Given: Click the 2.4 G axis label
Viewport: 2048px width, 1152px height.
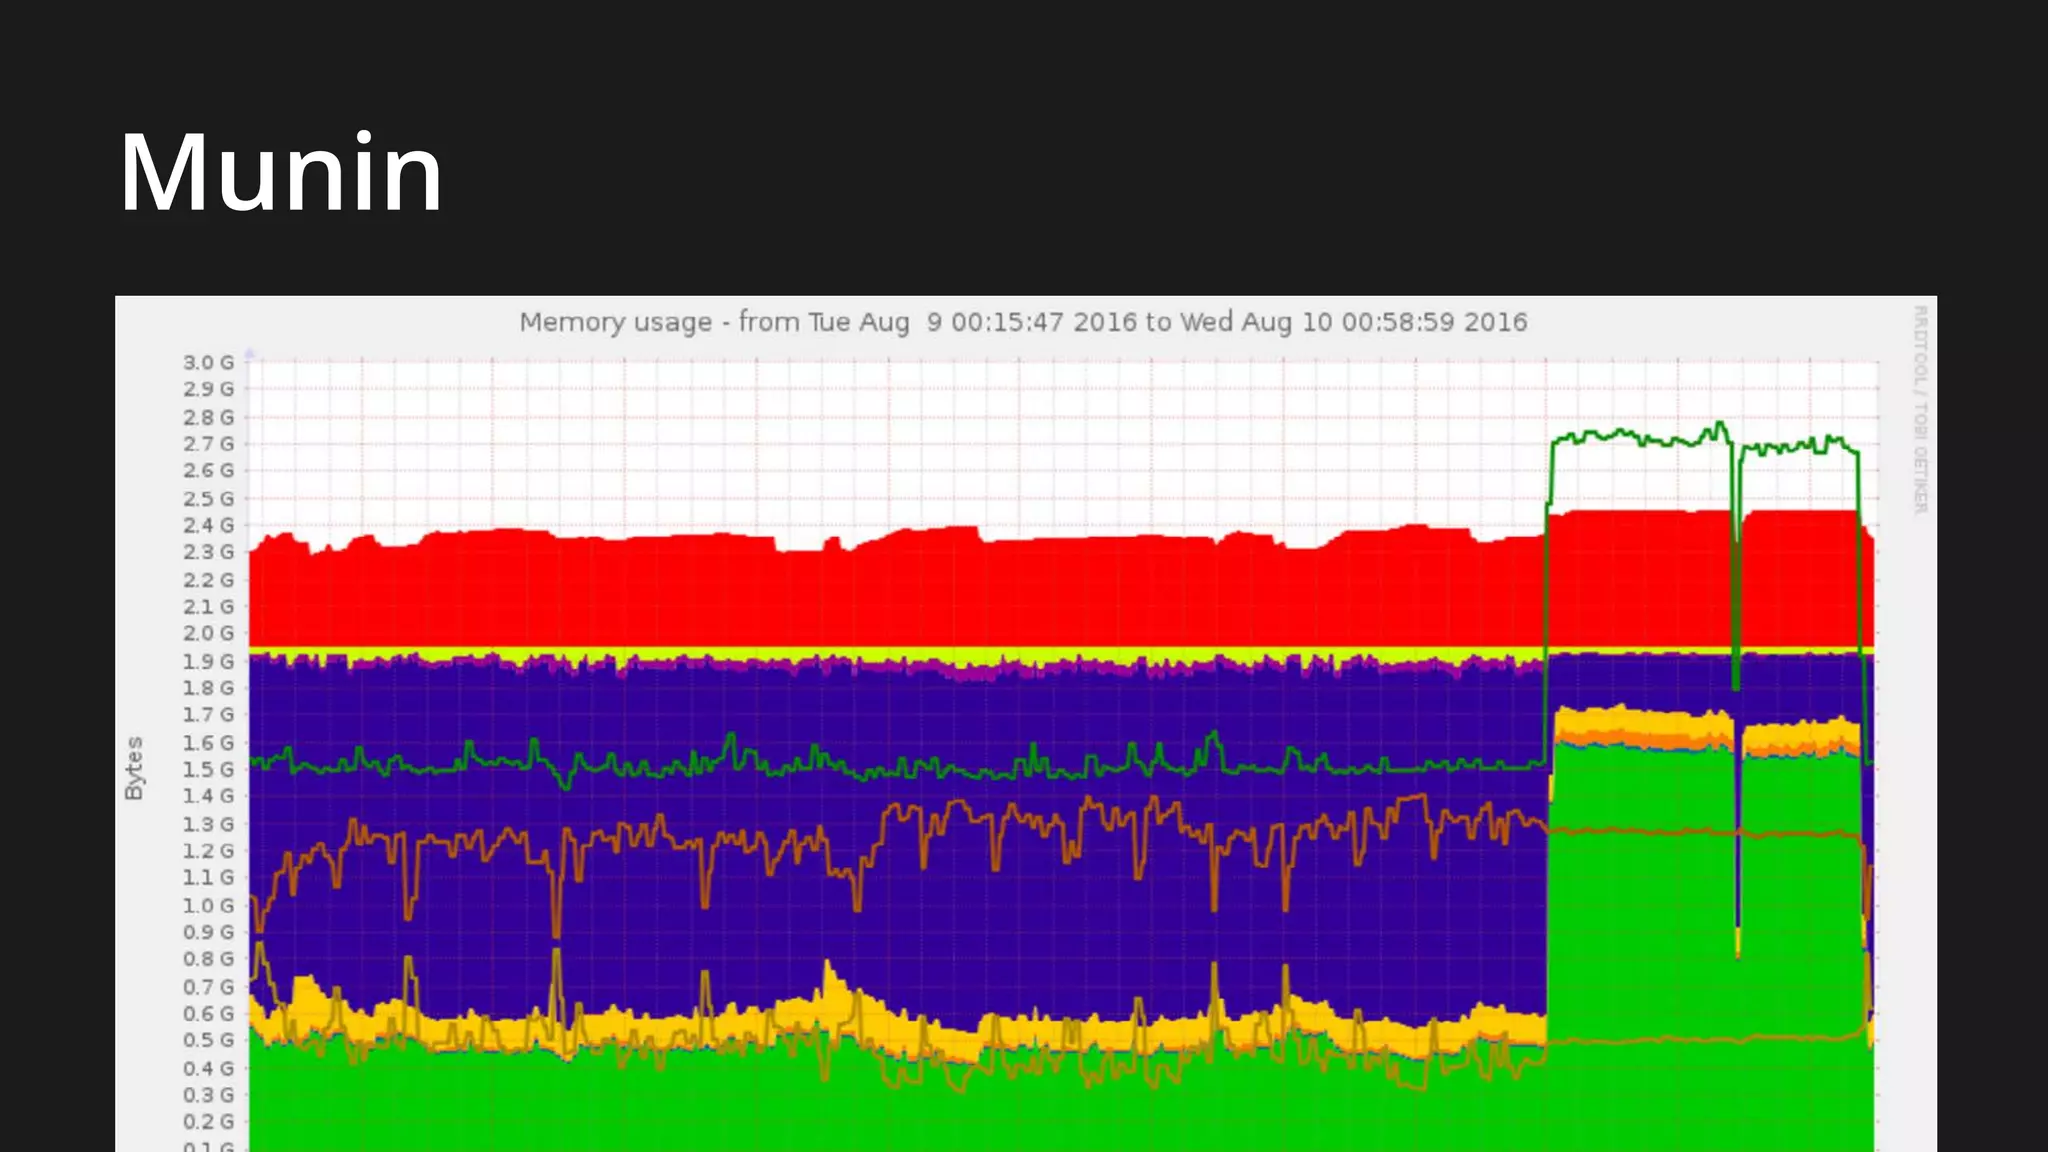Looking at the screenshot, I should [x=208, y=525].
